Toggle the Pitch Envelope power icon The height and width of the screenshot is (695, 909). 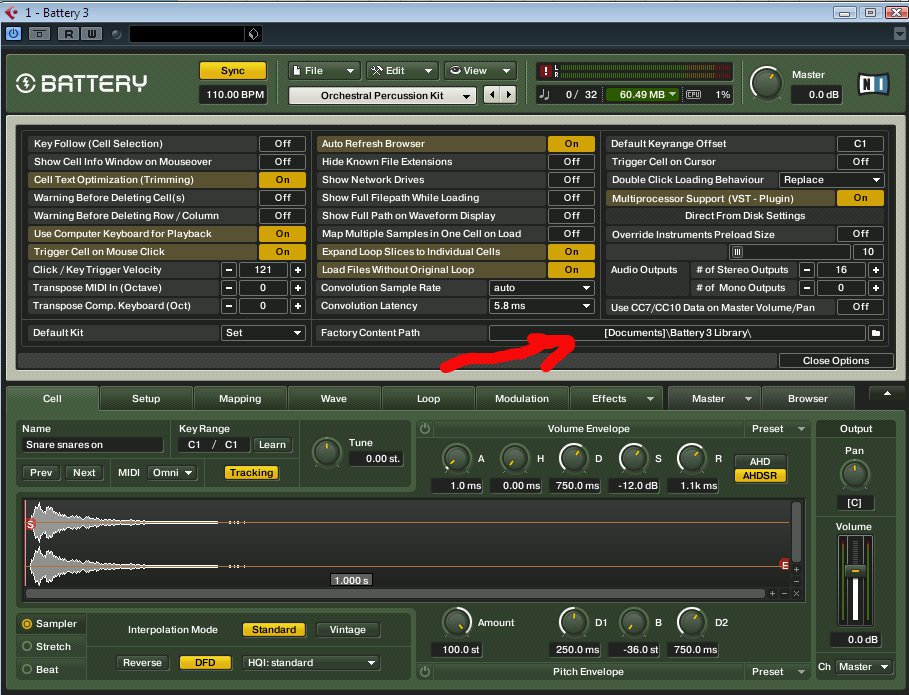425,671
